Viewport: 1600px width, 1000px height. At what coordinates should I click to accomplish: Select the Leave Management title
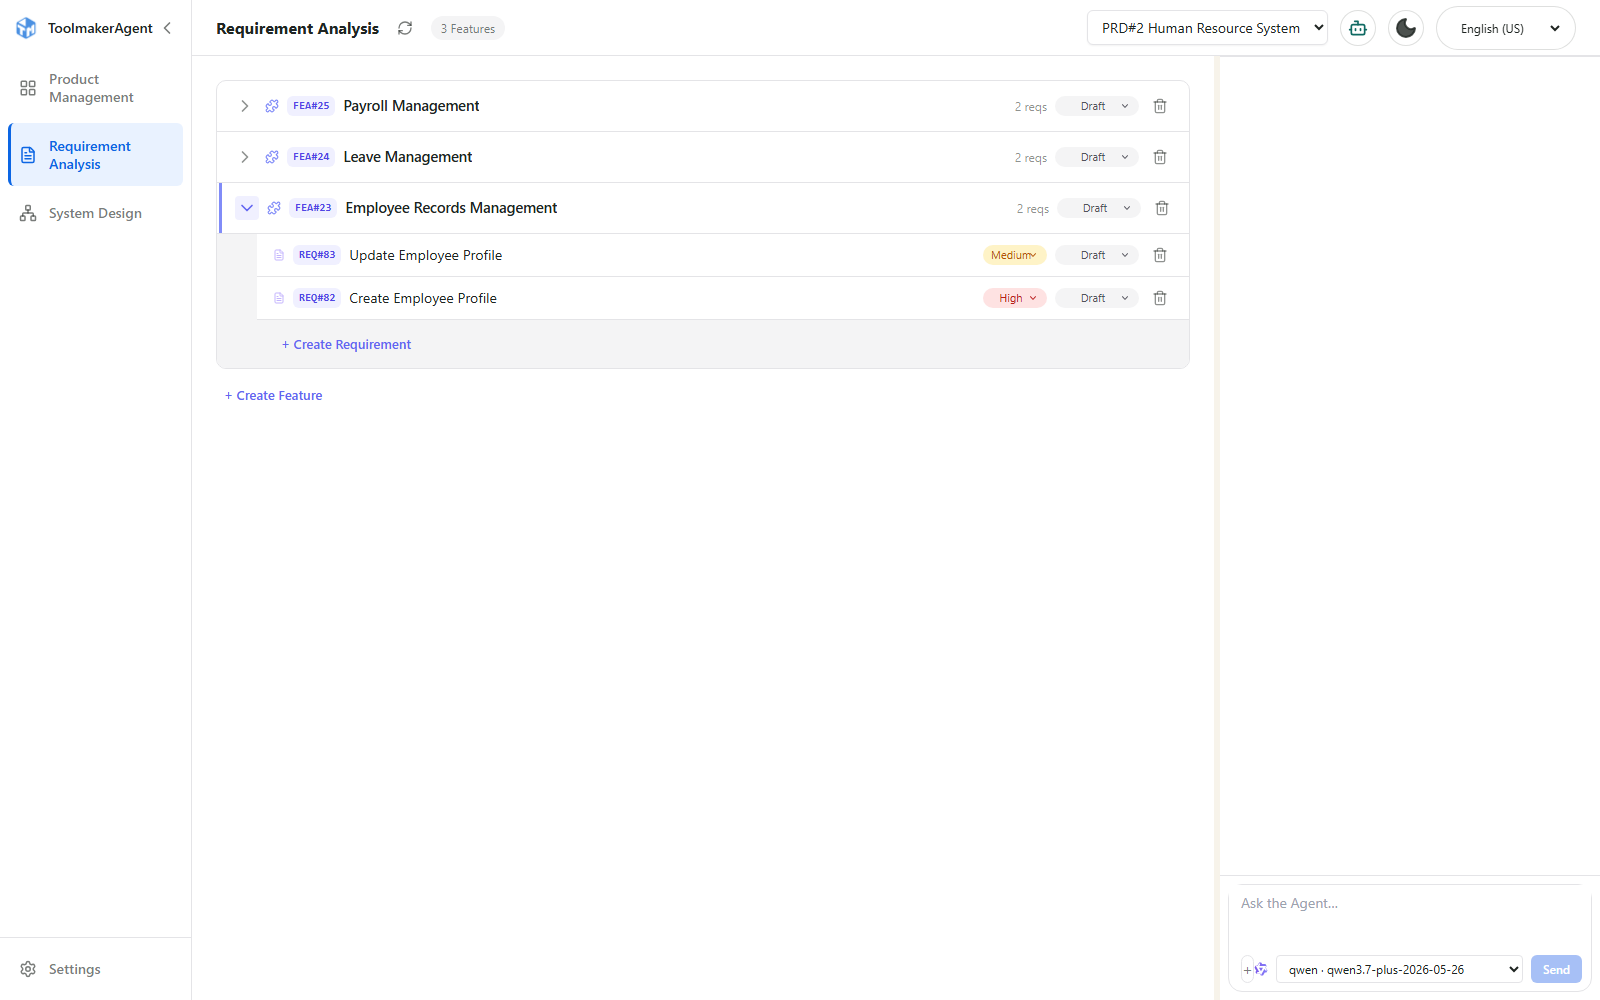pos(408,157)
